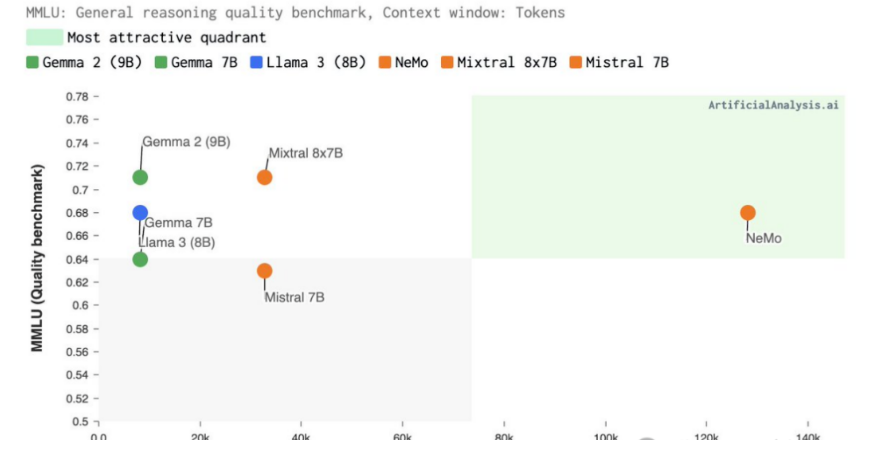Hide NeMo series via legend swatch
This screenshot has width=888, height=451.
tap(385, 62)
